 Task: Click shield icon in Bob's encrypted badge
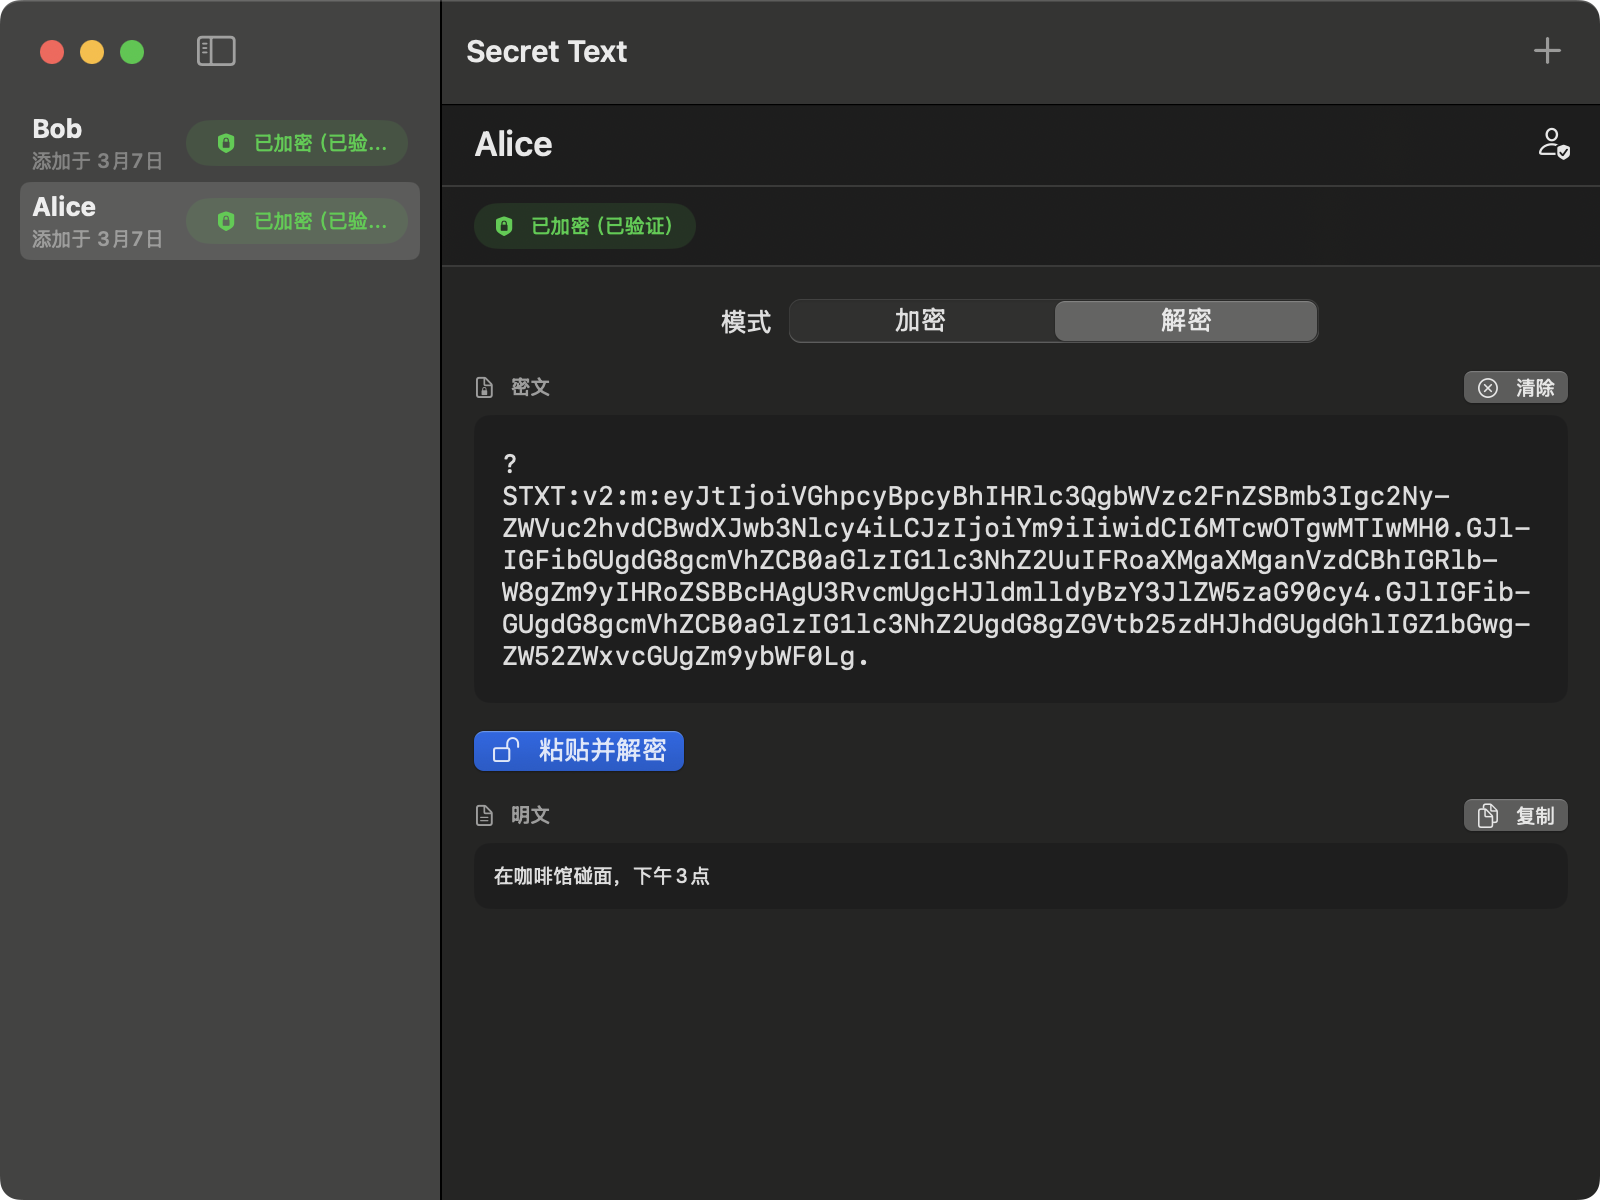coord(226,143)
